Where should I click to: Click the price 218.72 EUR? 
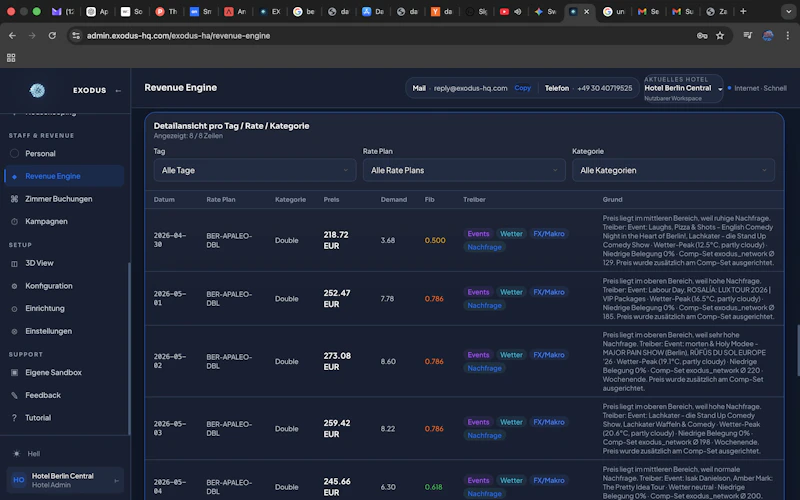point(336,240)
